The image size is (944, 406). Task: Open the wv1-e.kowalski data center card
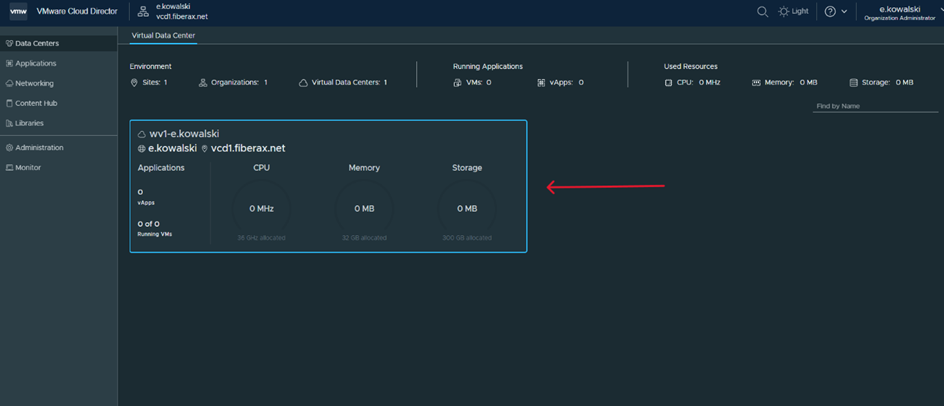[x=184, y=134]
